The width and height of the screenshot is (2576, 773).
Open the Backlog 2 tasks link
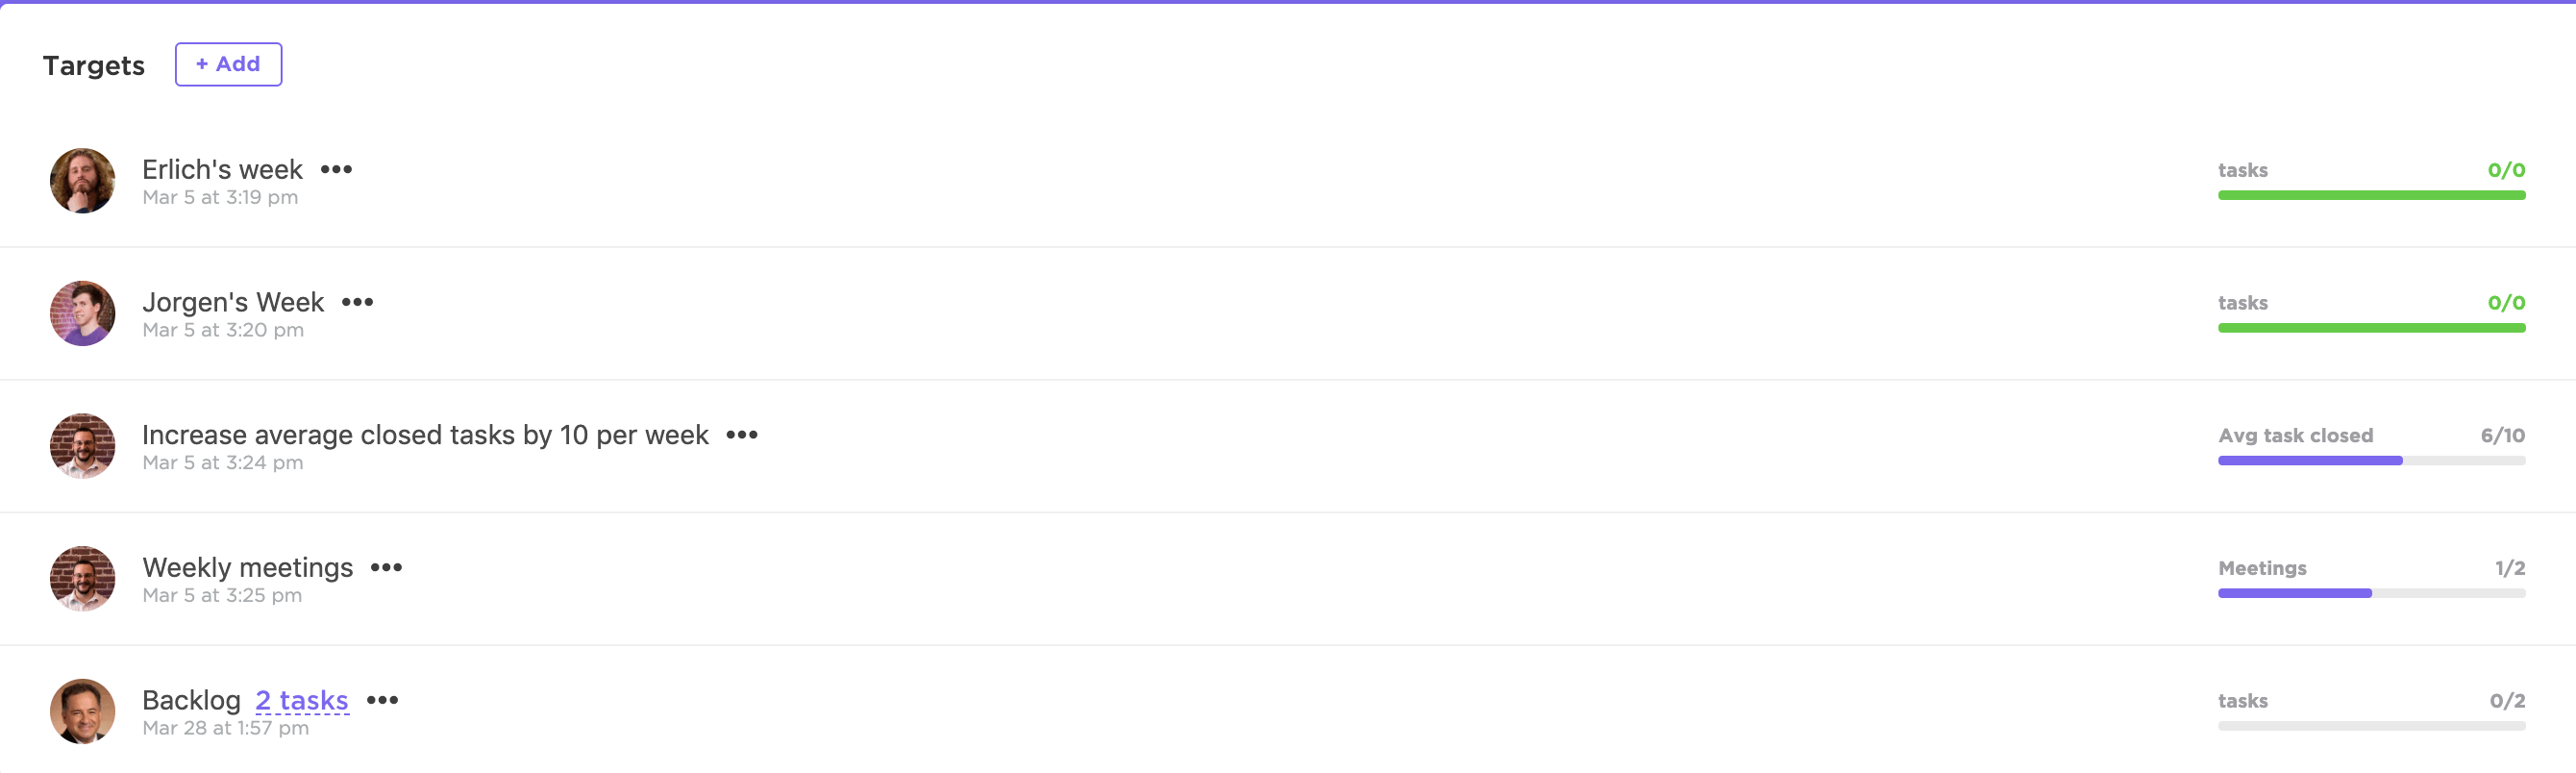click(x=302, y=700)
